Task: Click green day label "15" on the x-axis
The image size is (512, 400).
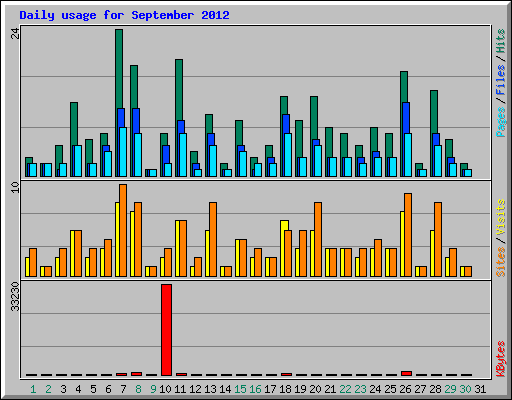Action: 240,389
